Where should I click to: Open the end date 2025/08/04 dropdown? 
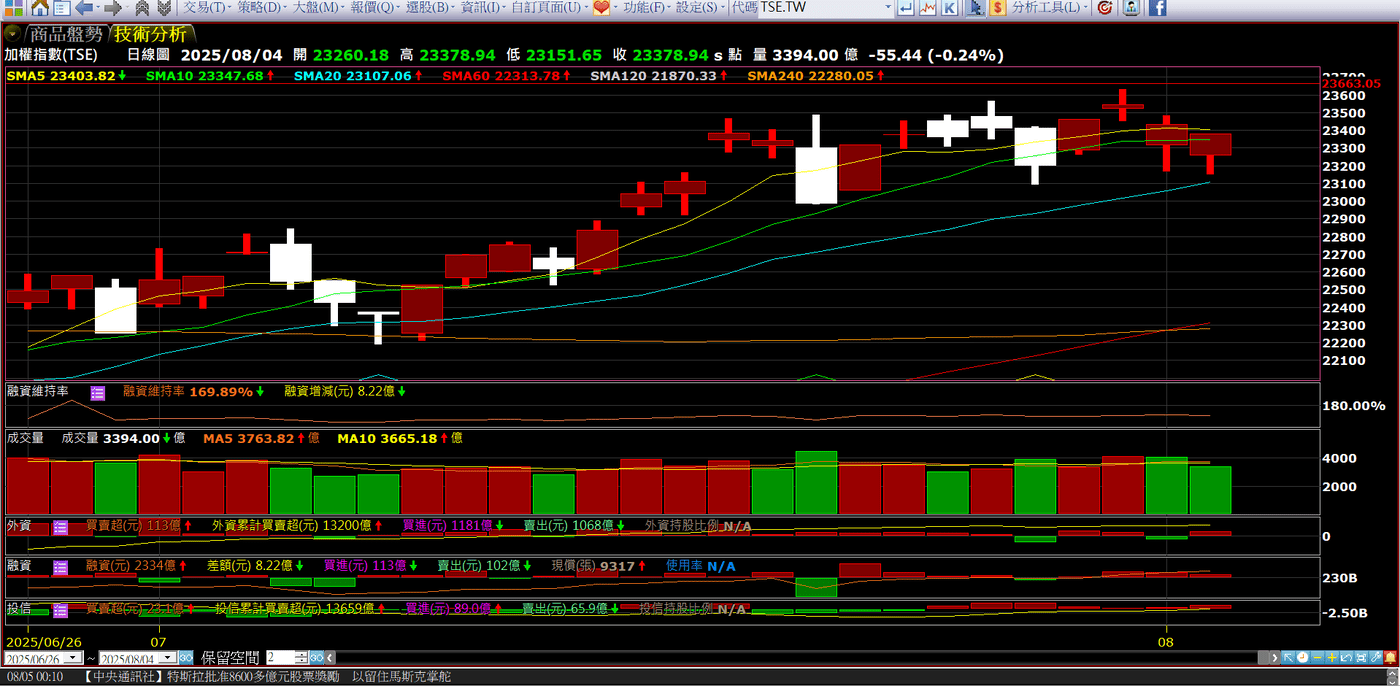(x=170, y=658)
